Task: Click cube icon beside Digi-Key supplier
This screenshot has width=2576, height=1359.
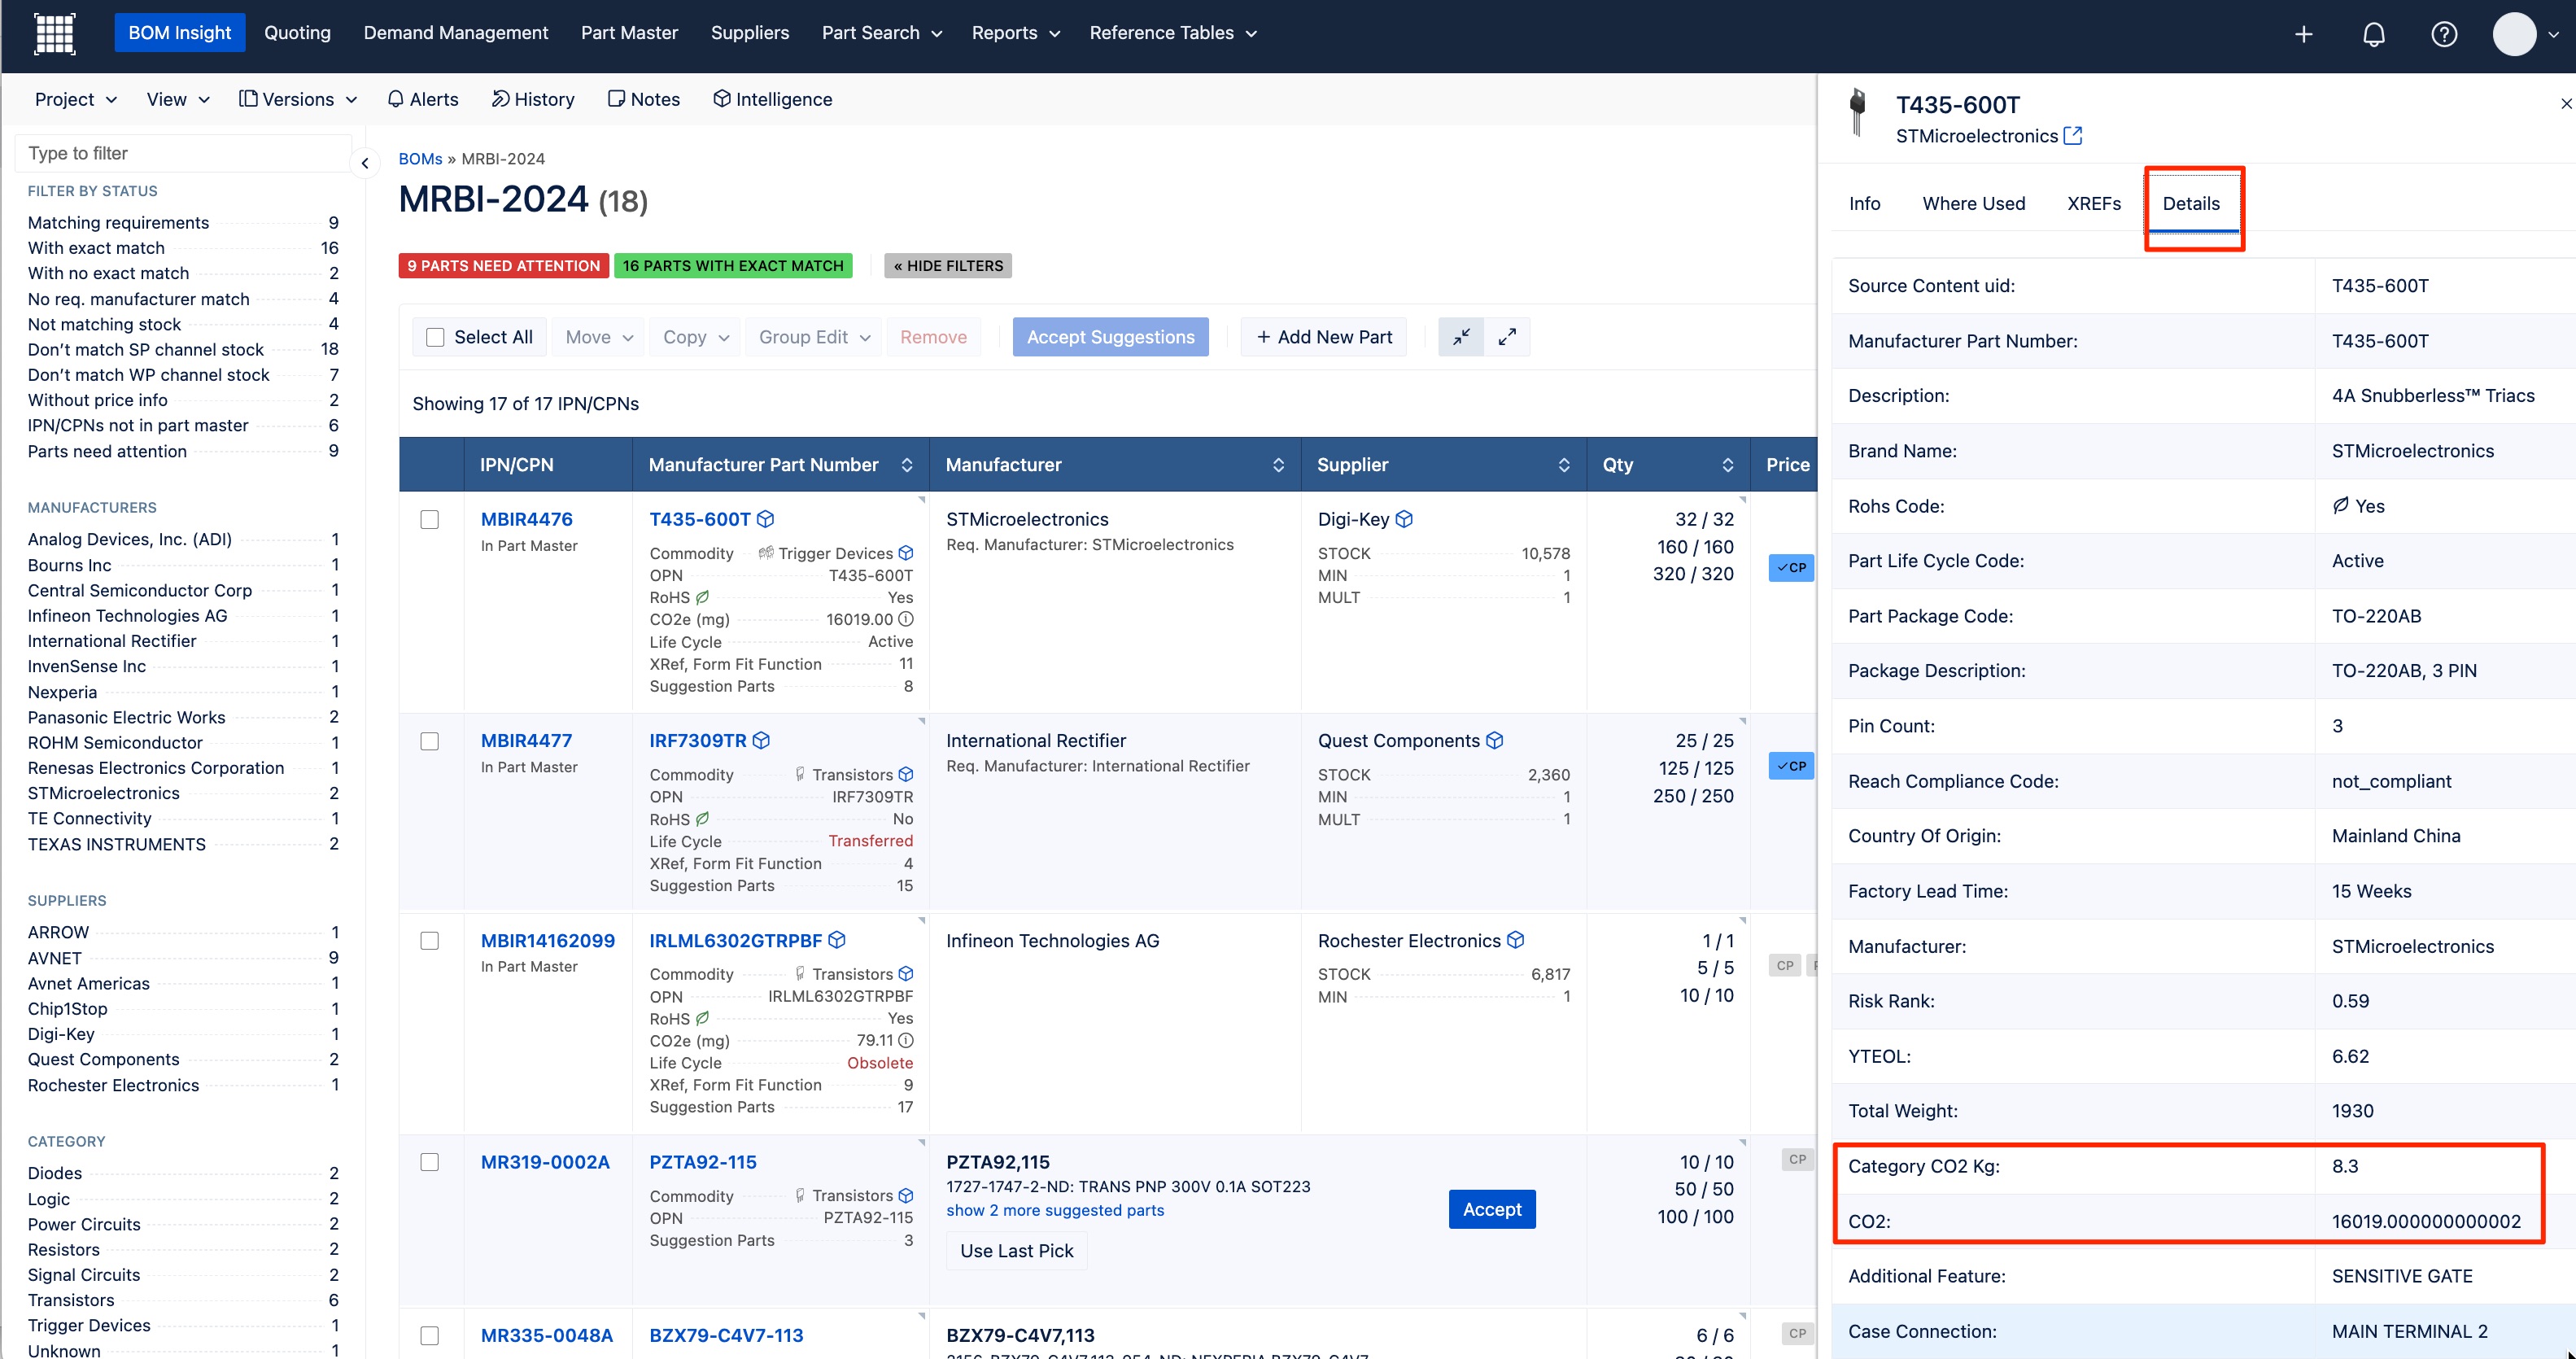Action: [x=1404, y=519]
